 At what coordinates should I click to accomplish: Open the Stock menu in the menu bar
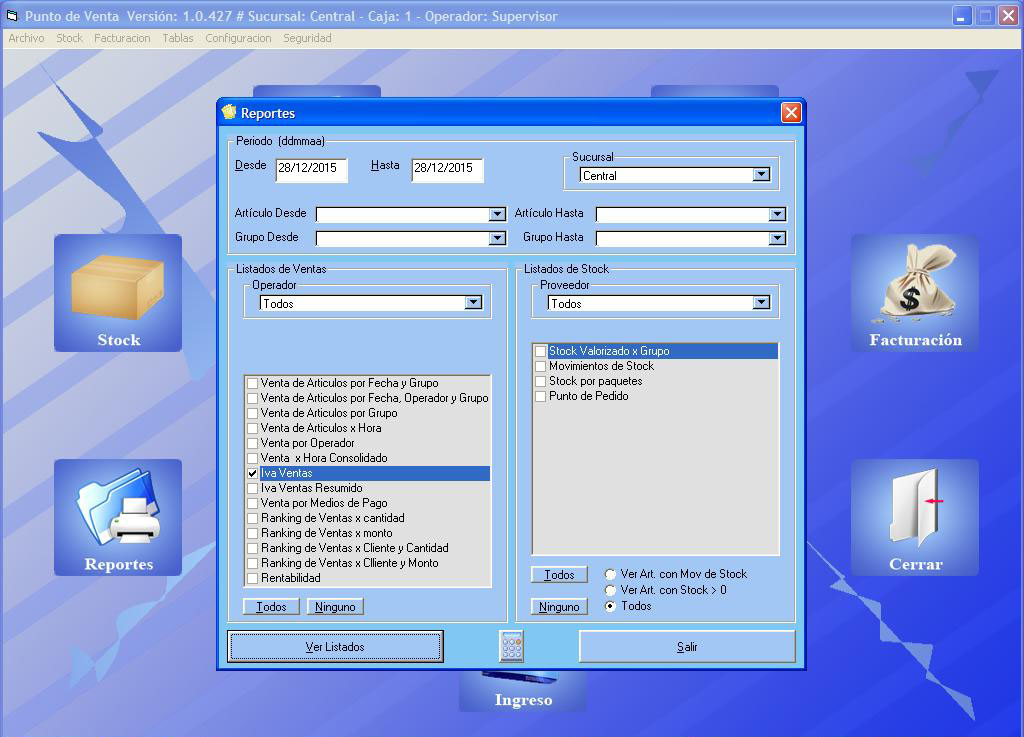point(69,39)
